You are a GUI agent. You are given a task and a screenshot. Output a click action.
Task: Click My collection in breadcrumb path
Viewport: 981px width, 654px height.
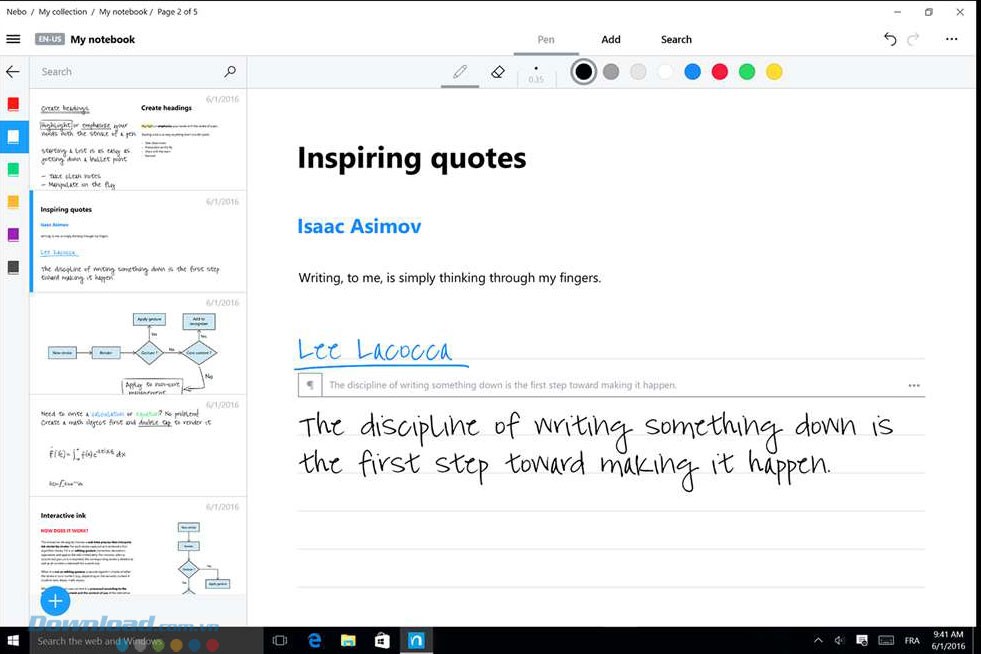tap(63, 12)
